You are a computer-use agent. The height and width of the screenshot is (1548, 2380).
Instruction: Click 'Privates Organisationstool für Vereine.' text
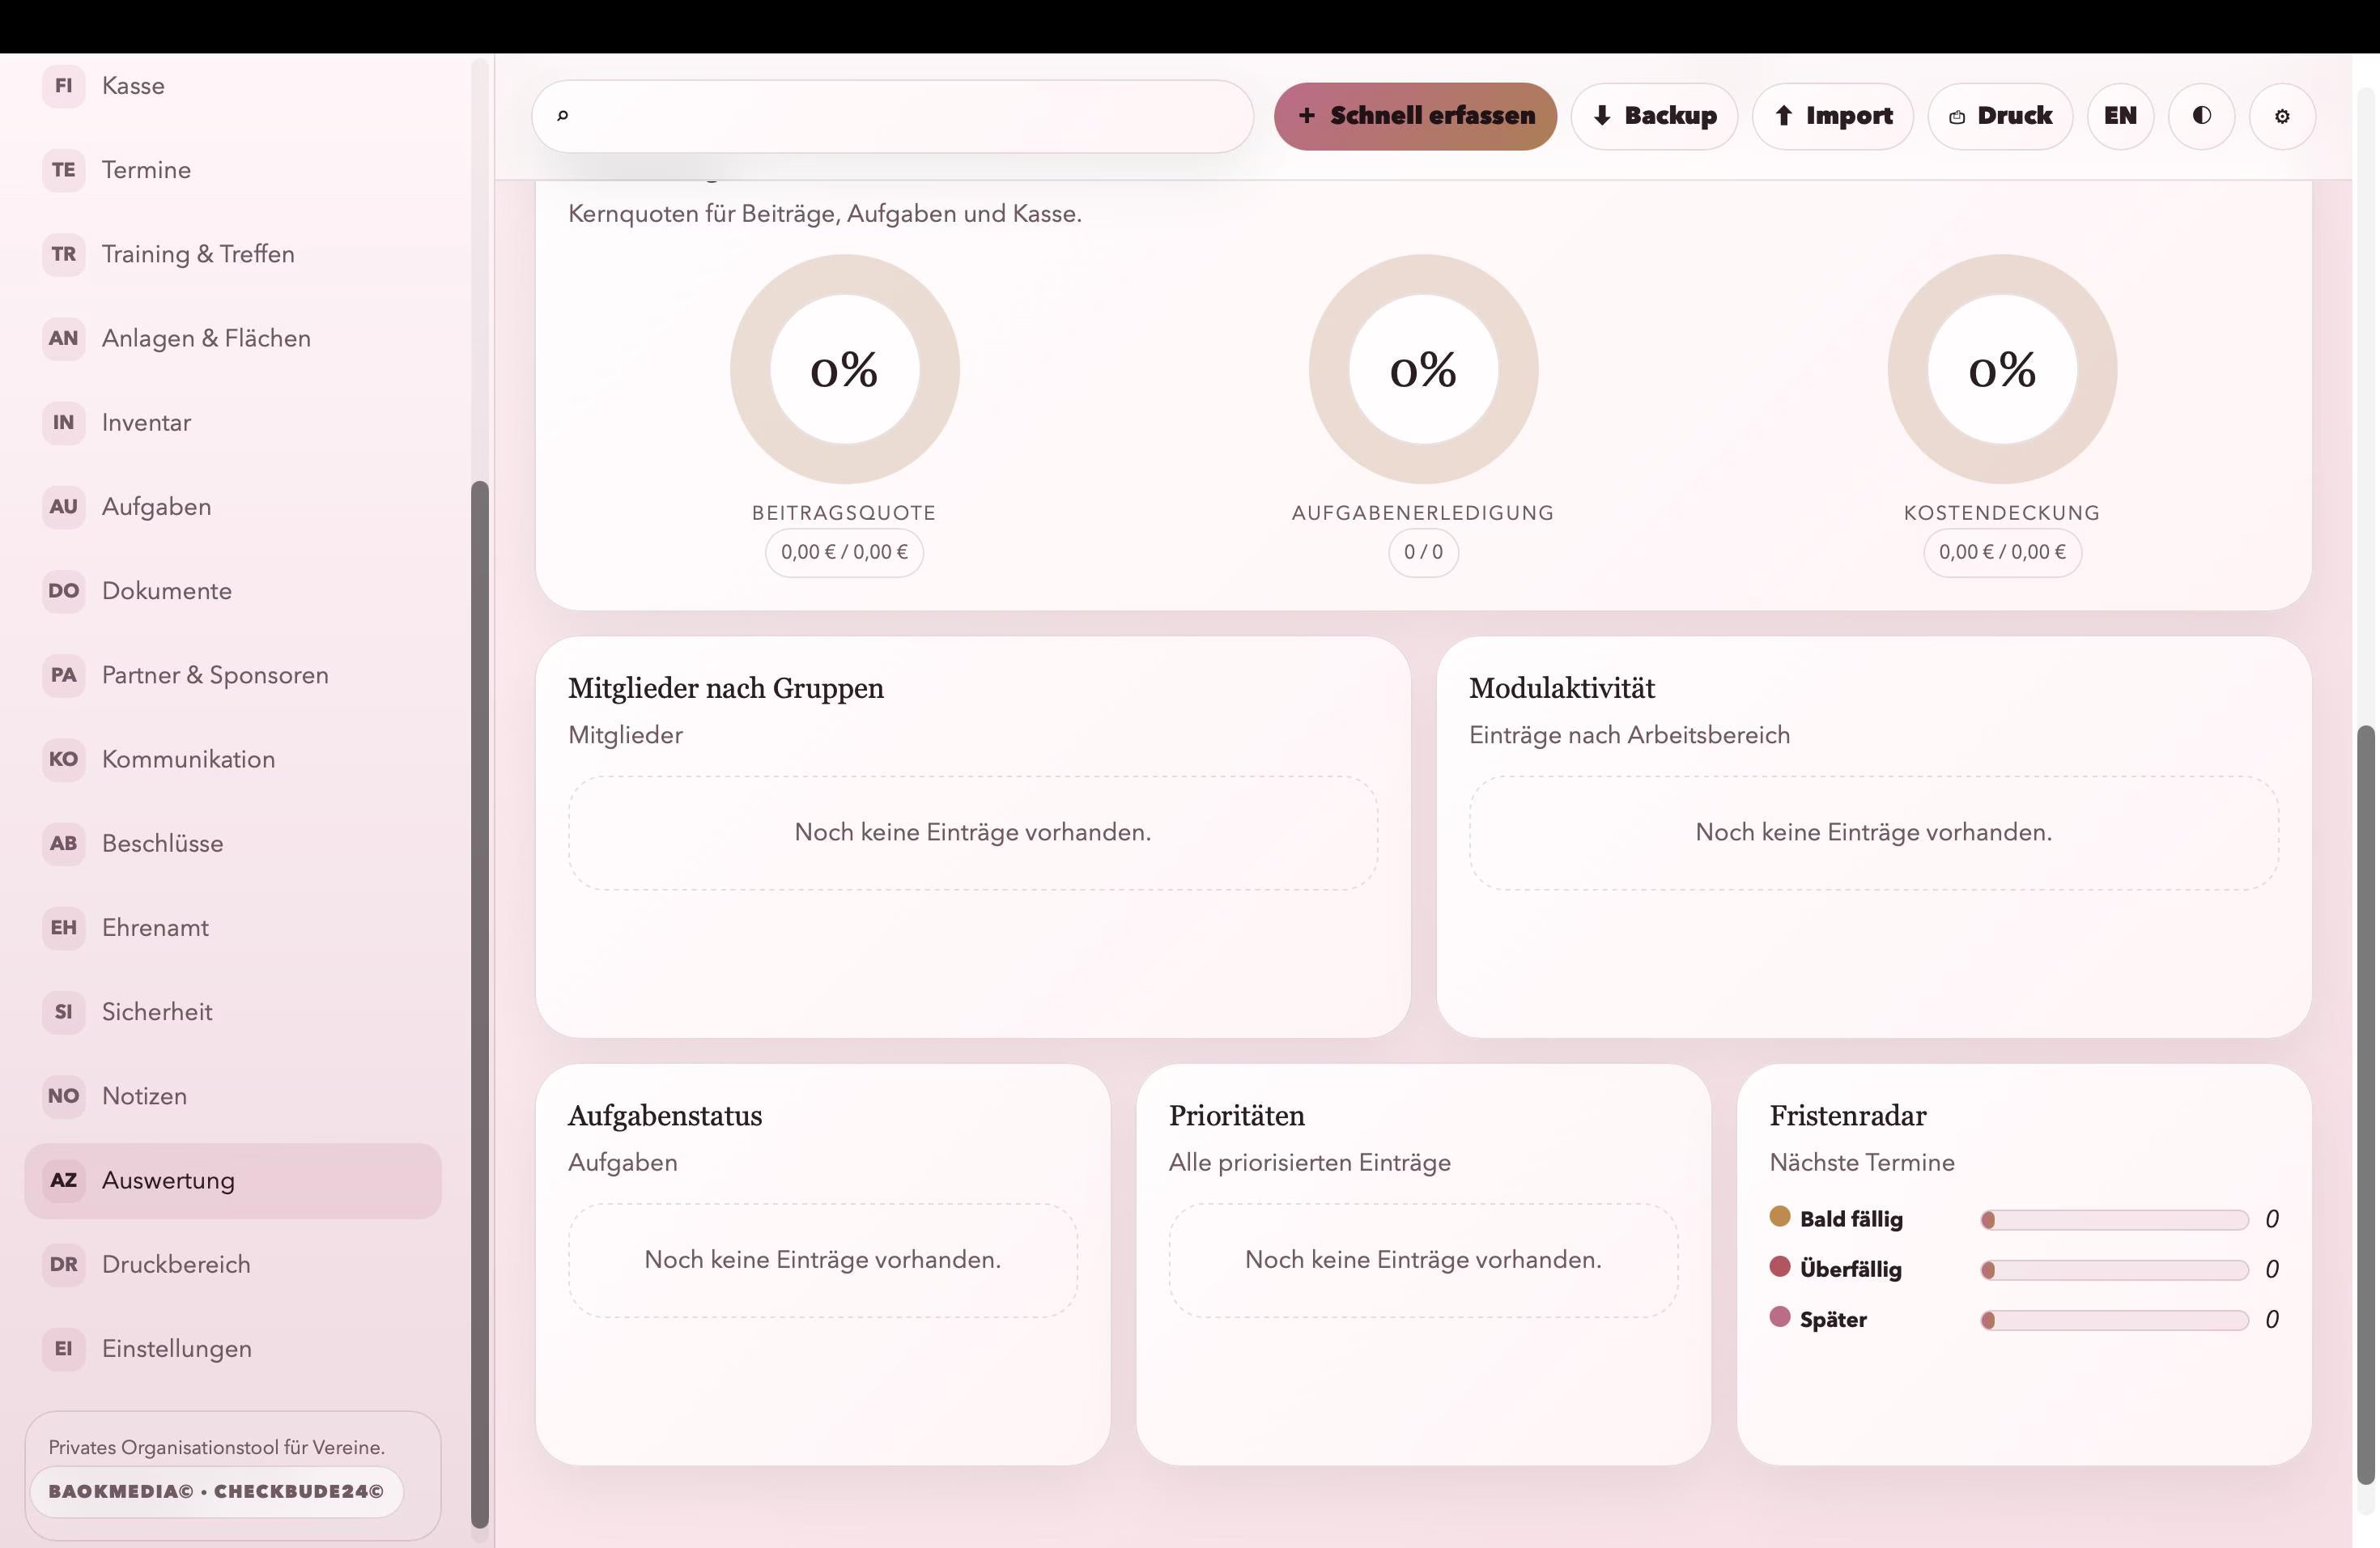pos(217,1447)
